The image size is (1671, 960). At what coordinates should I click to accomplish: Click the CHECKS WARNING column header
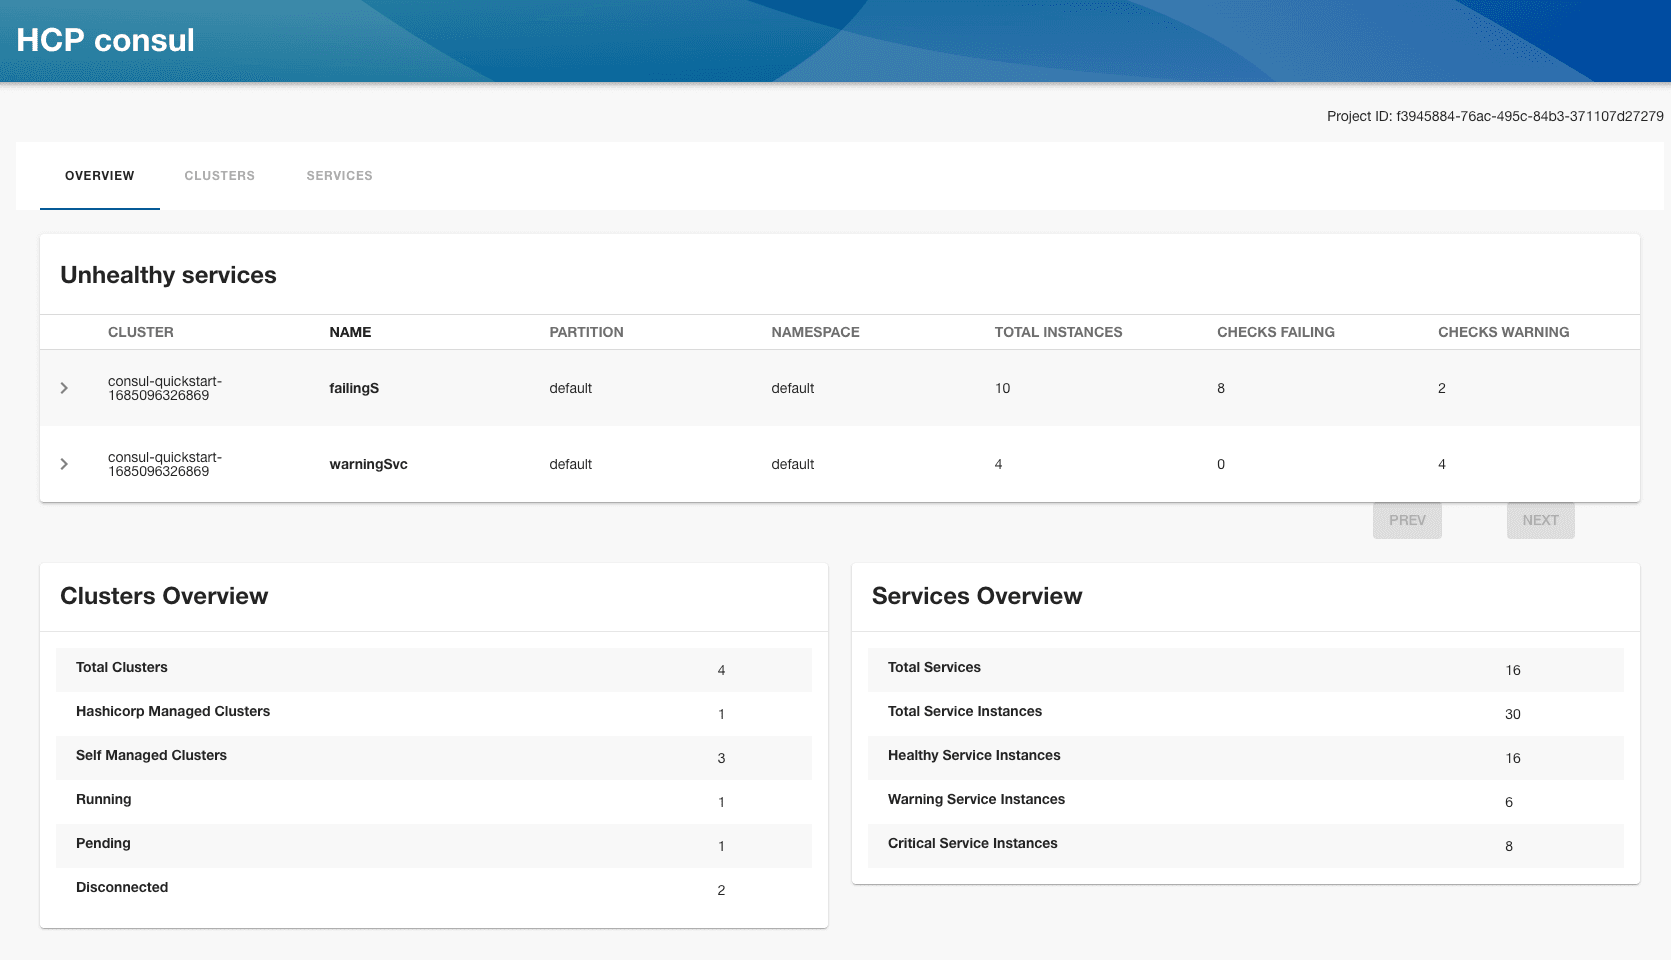click(1503, 332)
